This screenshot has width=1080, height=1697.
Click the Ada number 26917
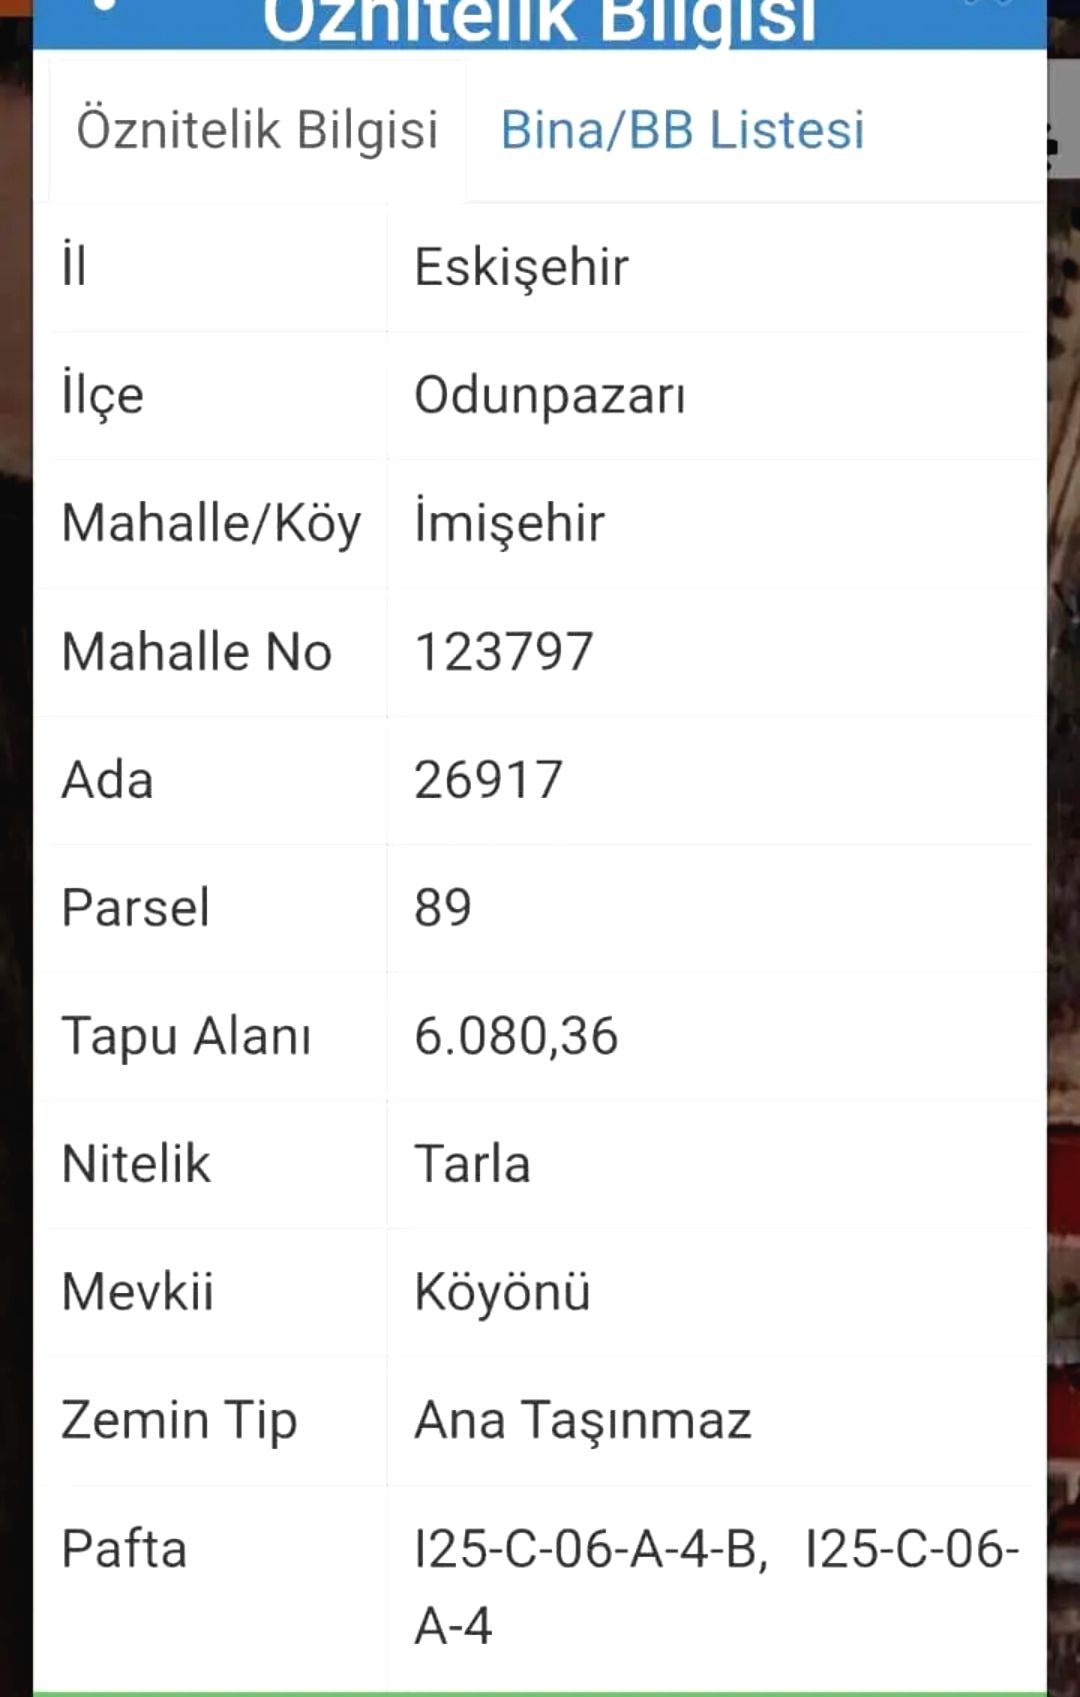coord(488,780)
